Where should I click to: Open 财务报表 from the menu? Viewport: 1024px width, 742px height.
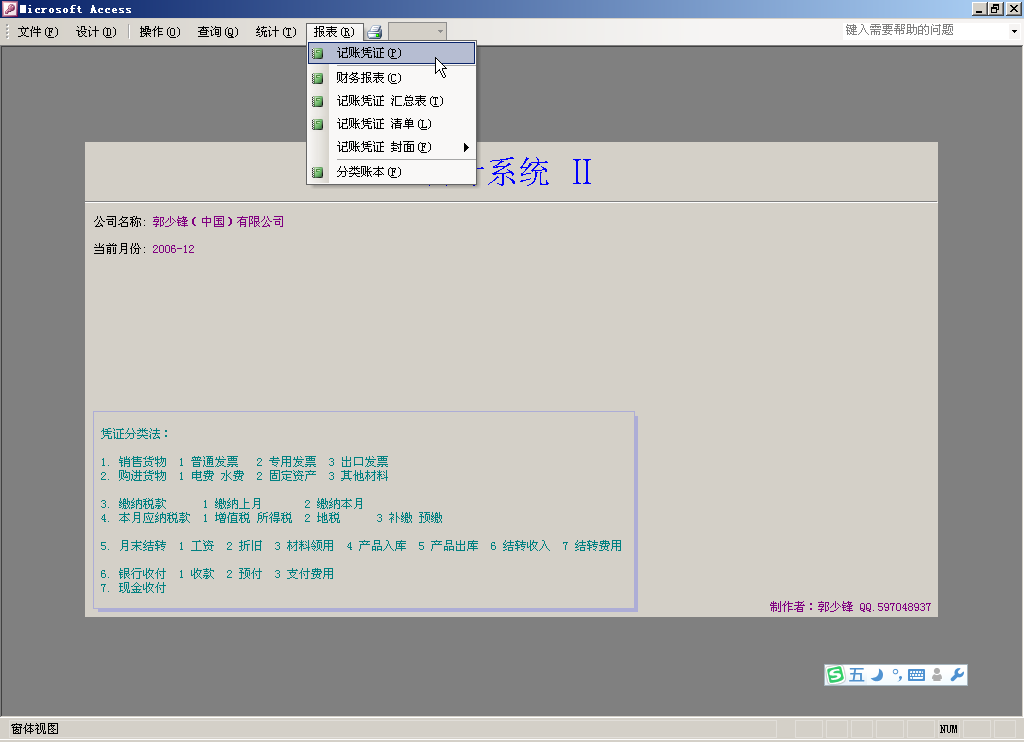pyautogui.click(x=369, y=78)
